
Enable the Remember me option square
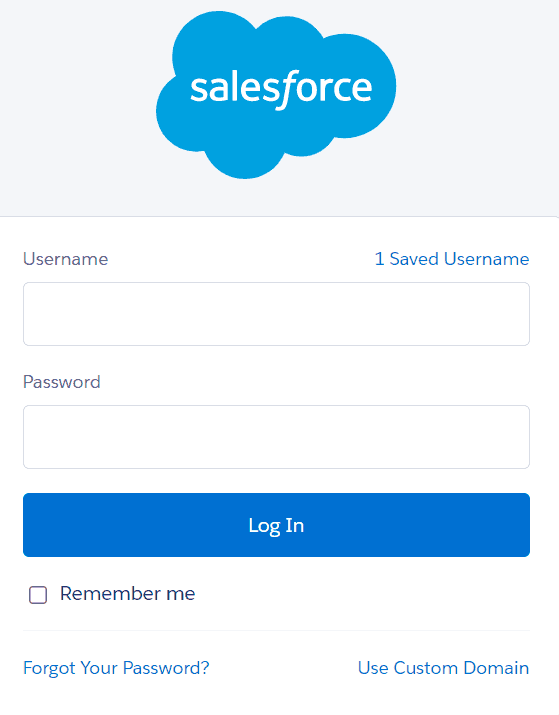pyautogui.click(x=38, y=595)
